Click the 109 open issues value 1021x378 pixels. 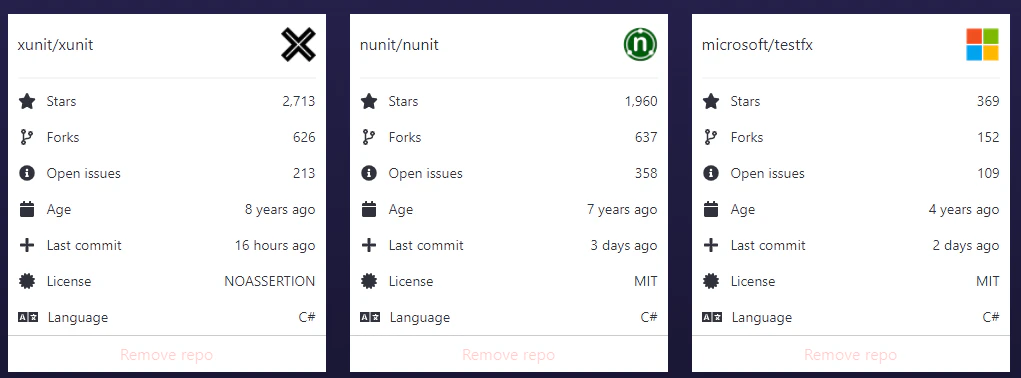point(988,173)
